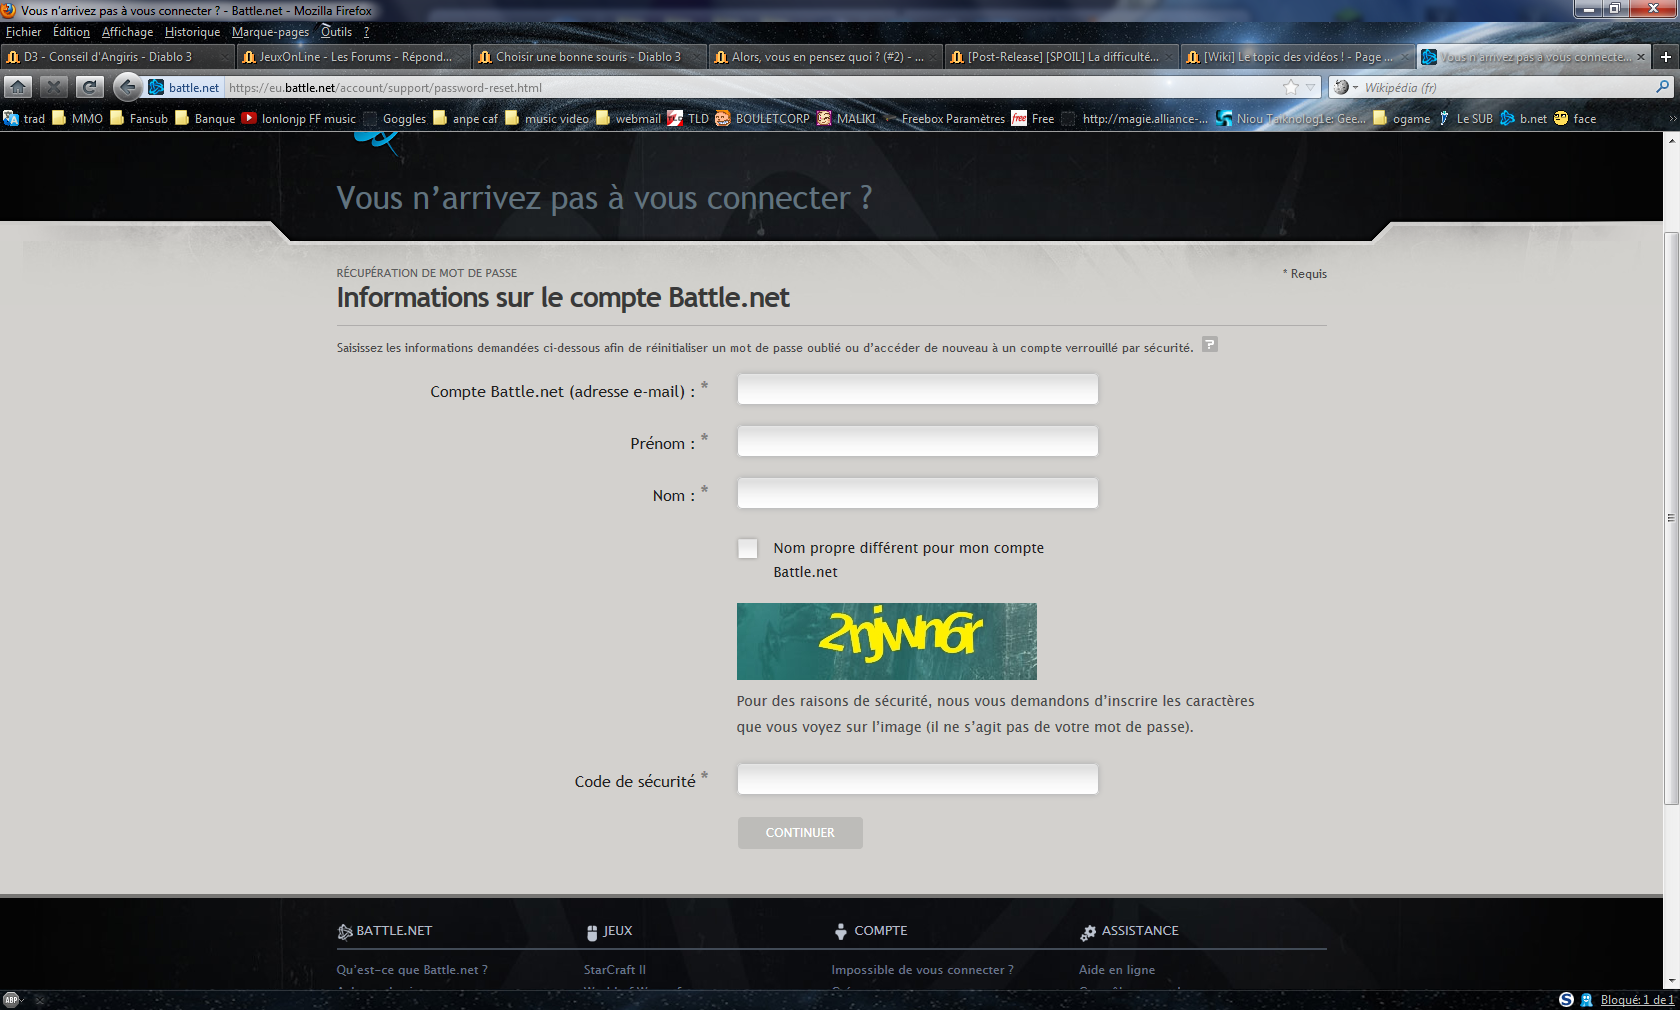Click the Prénom input field
The width and height of the screenshot is (1680, 1010).
point(917,441)
